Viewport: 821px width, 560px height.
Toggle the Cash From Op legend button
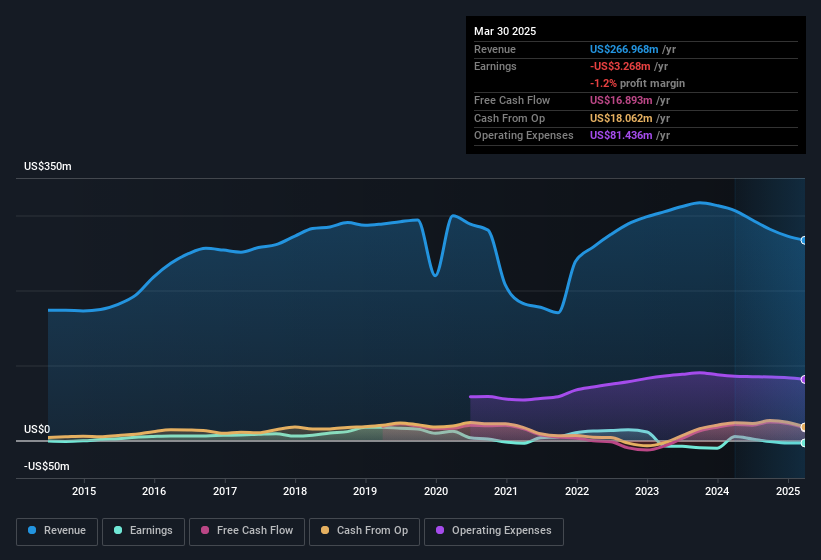pos(364,531)
